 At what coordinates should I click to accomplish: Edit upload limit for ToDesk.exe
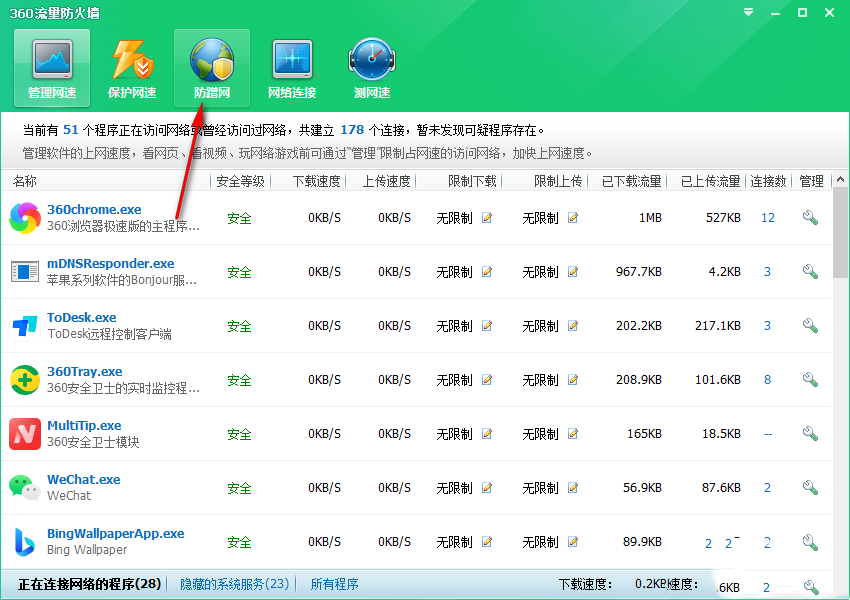[x=572, y=326]
